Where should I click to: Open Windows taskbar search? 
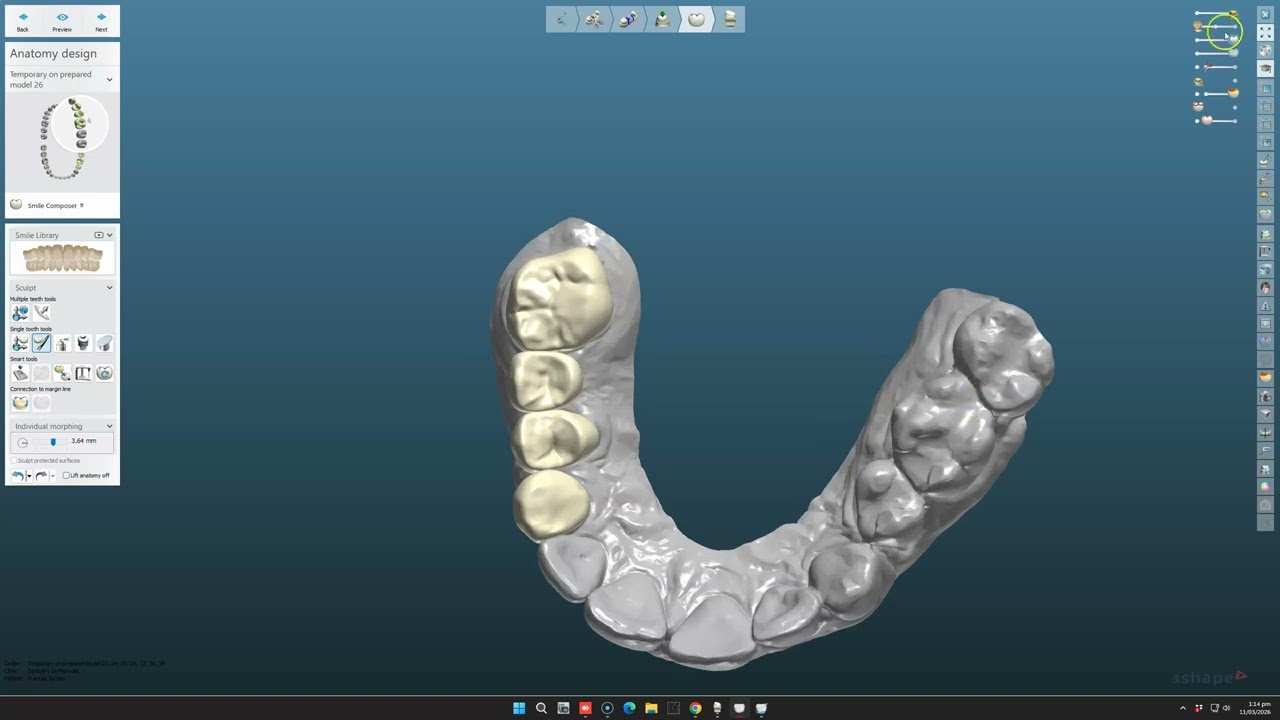(541, 708)
